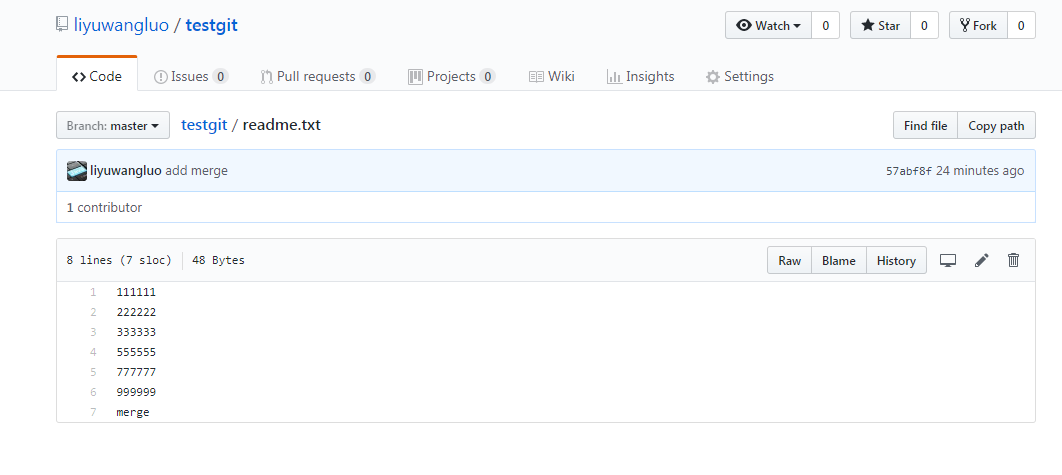The width and height of the screenshot is (1062, 475).
Task: View the Raw file
Action: [790, 260]
